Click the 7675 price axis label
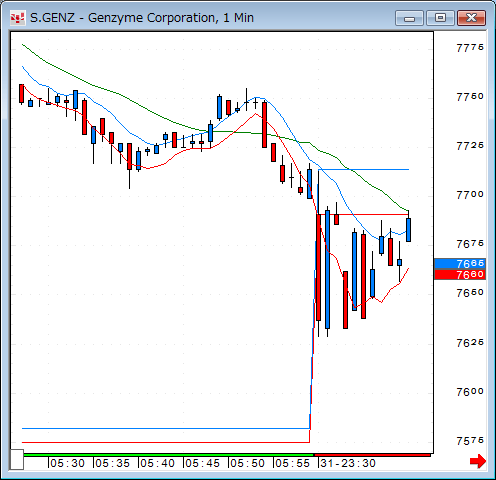Screen dimensions: 496x480 tap(470, 244)
